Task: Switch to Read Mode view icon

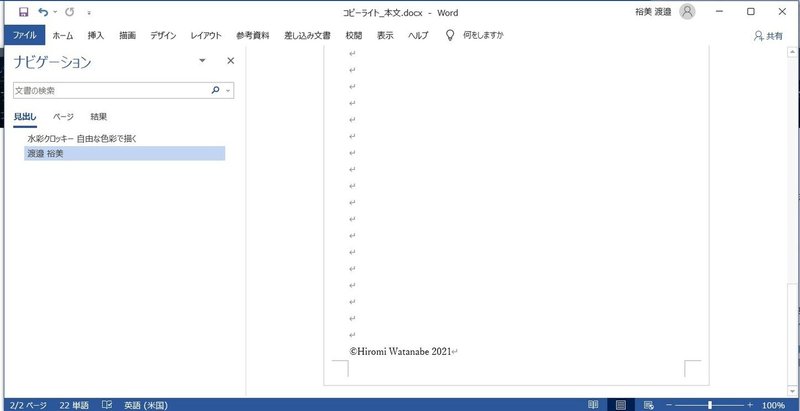Action: [x=593, y=405]
